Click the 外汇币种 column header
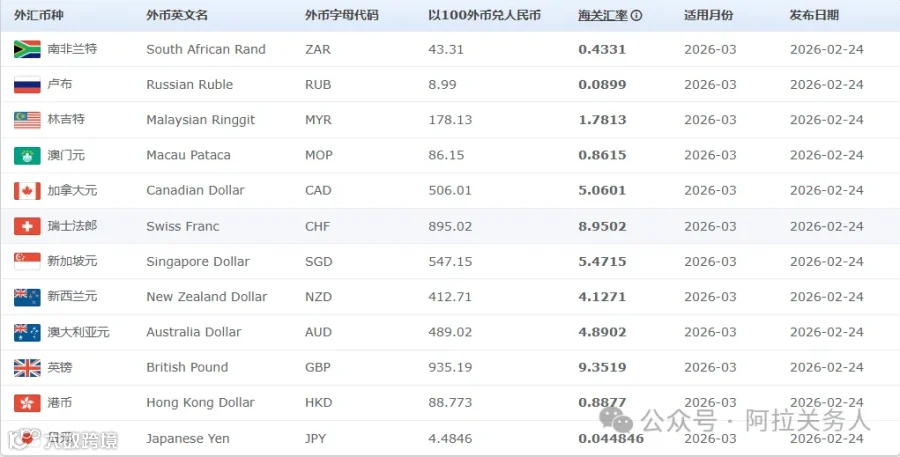The height and width of the screenshot is (457, 900). (39, 16)
